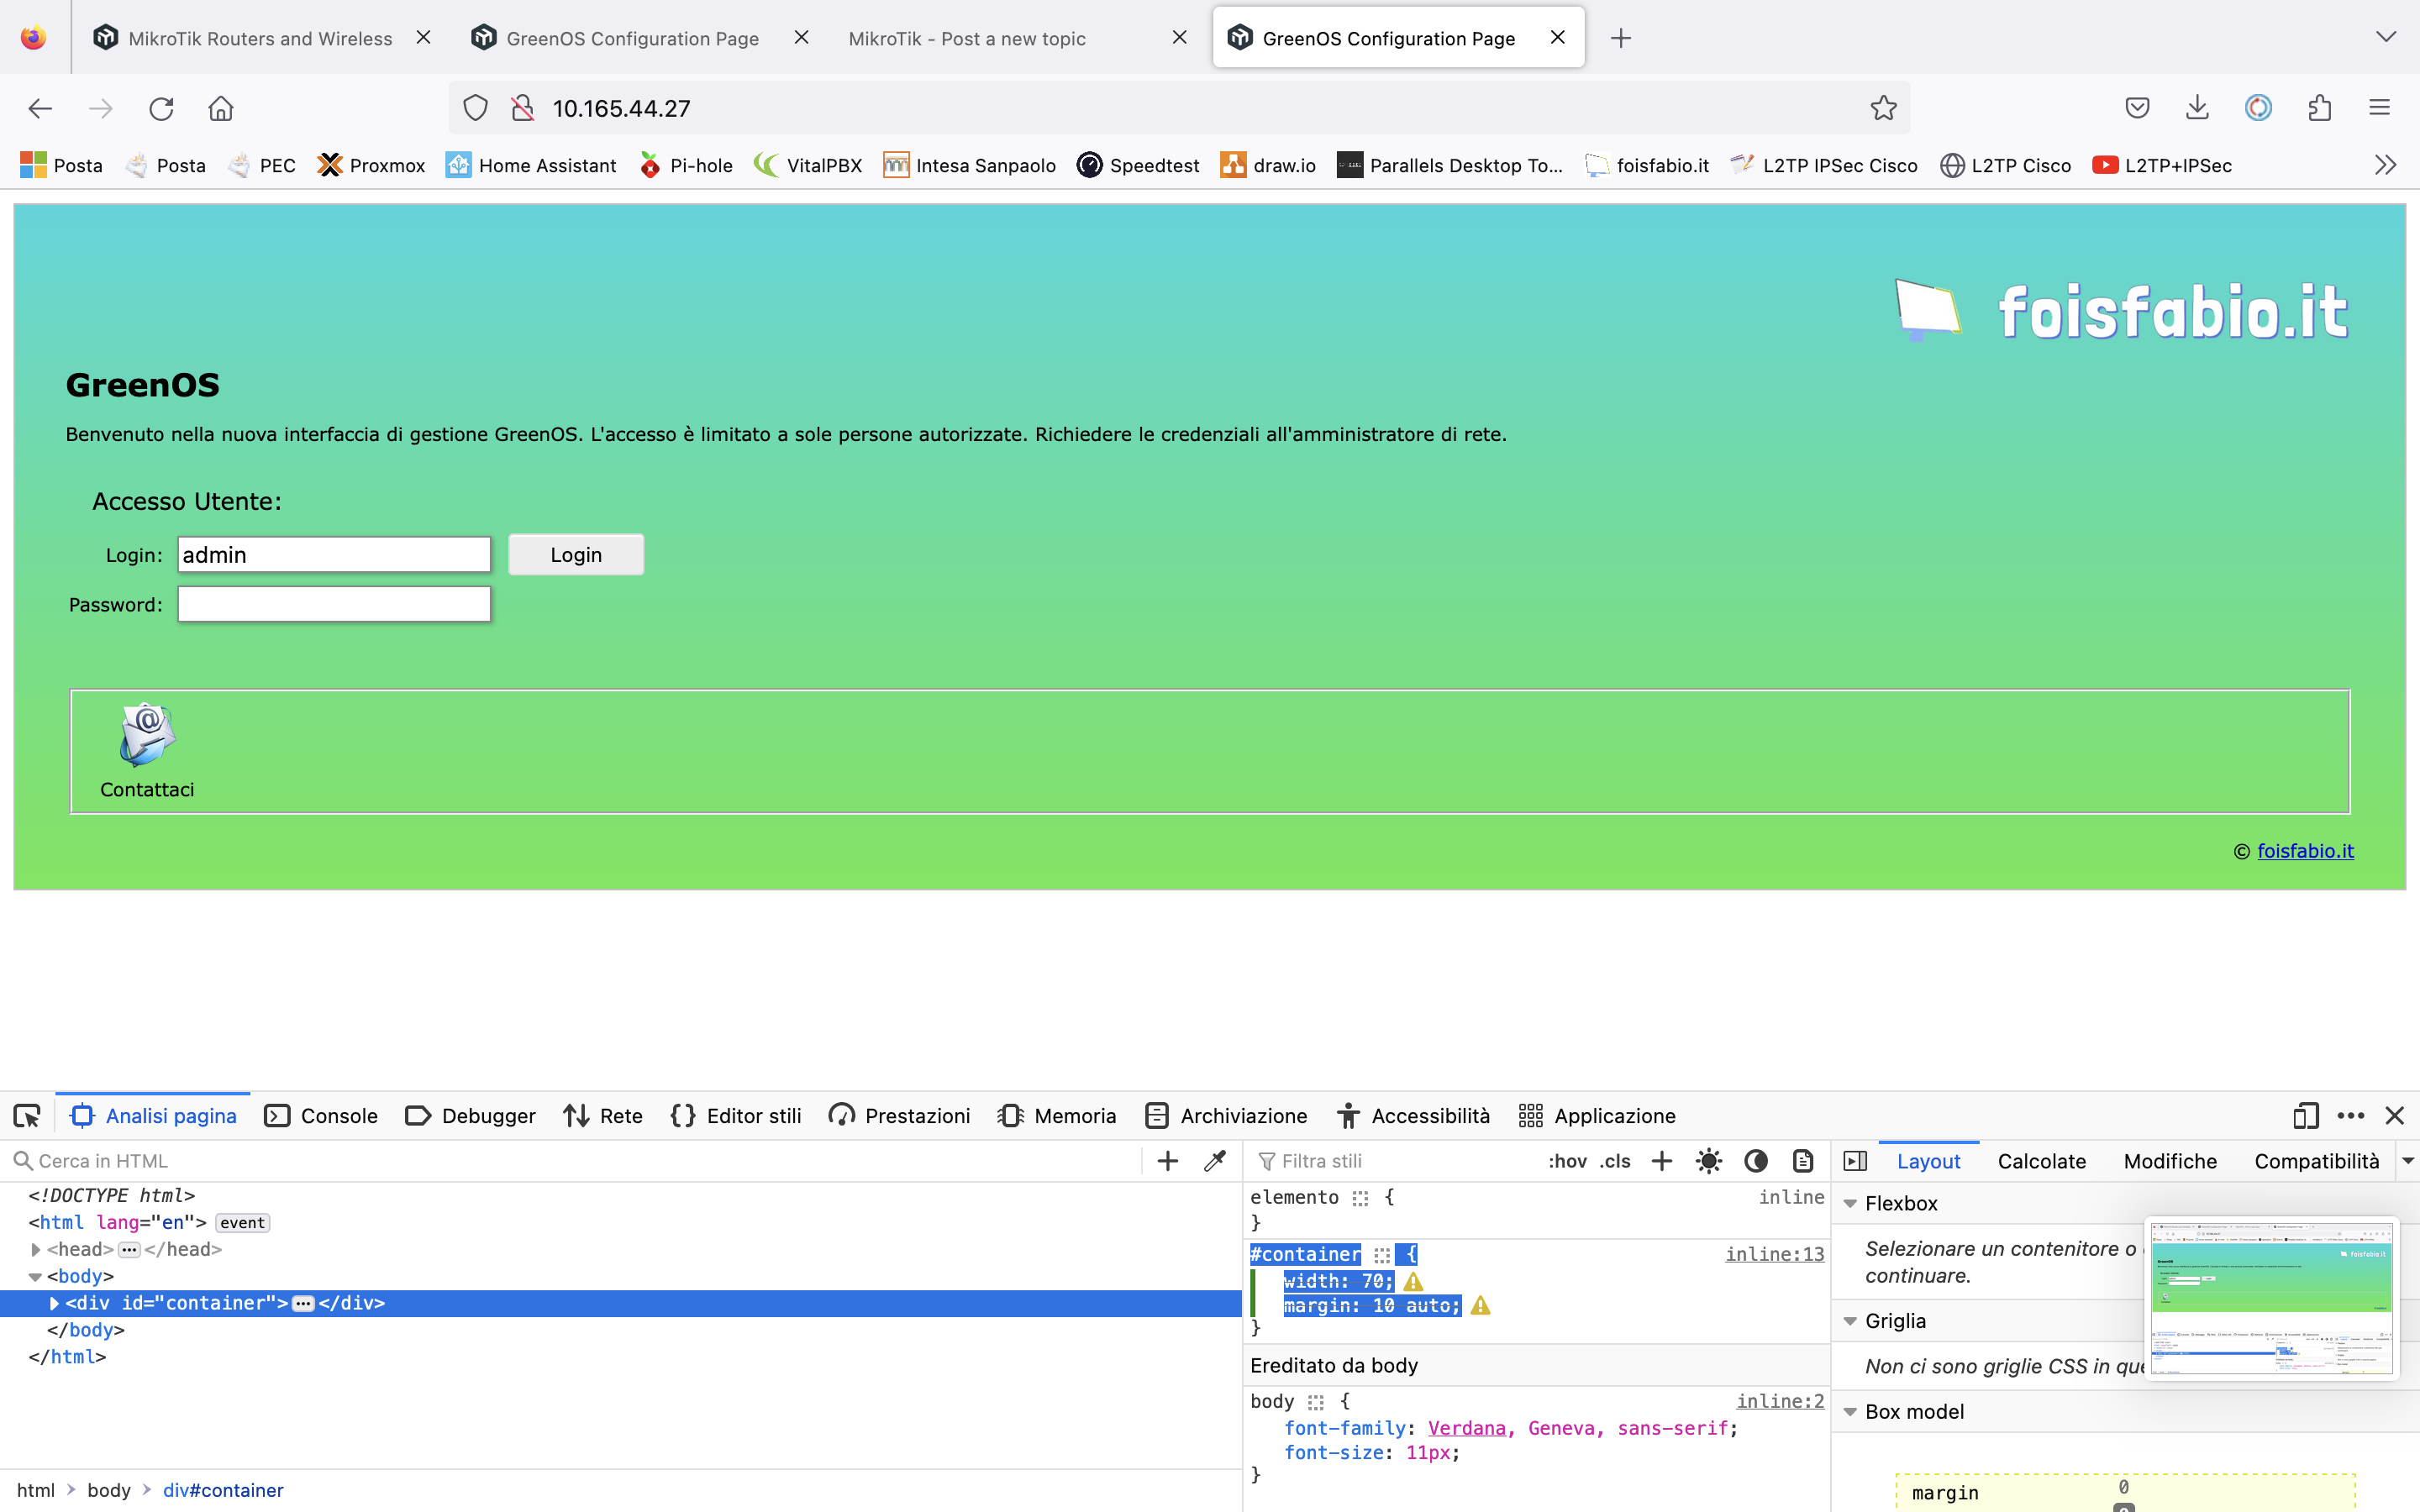Toggle the .cls class panel
This screenshot has height=1512, width=2420.
click(x=1614, y=1161)
